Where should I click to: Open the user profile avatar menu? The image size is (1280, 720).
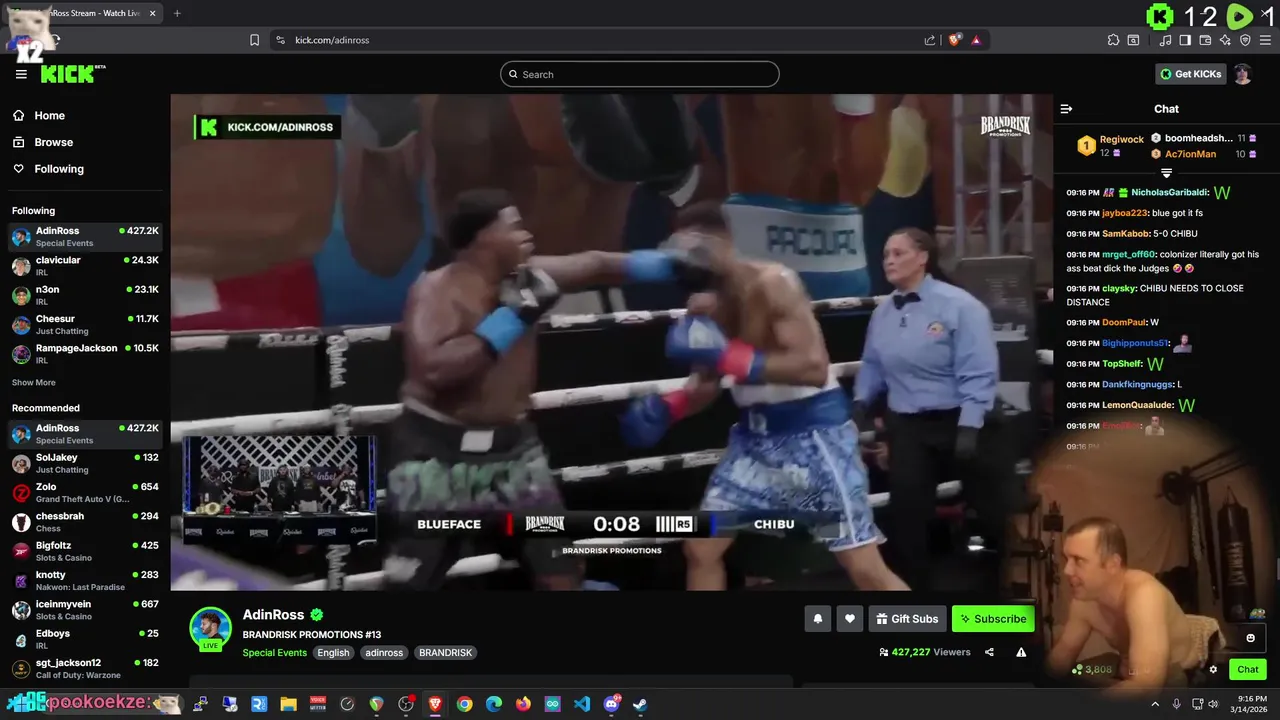click(1242, 74)
